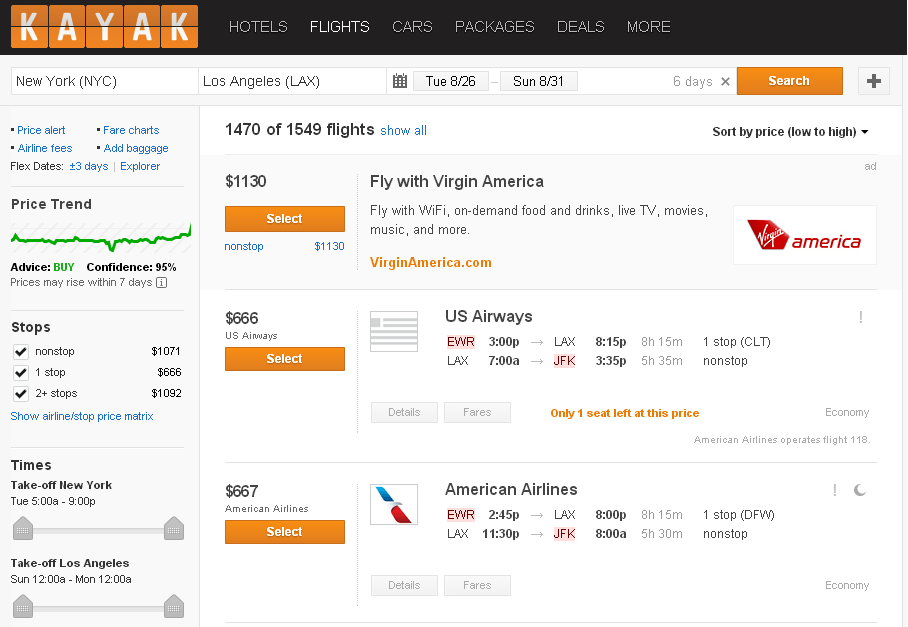
Task: Expand Fares for the American Airlines flight
Action: [477, 585]
